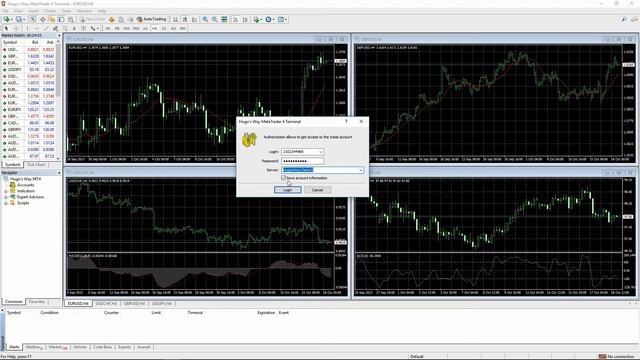
Task: Switch to the USDCHF,H4 chart tab
Action: [106, 304]
